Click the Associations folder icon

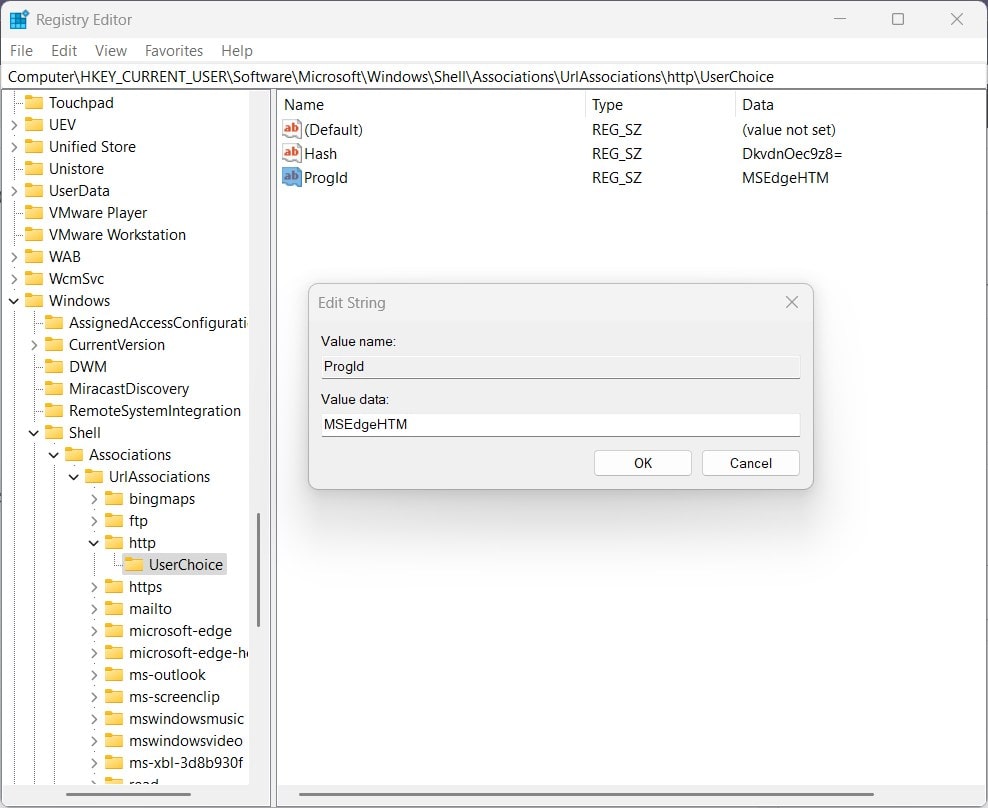tap(76, 454)
